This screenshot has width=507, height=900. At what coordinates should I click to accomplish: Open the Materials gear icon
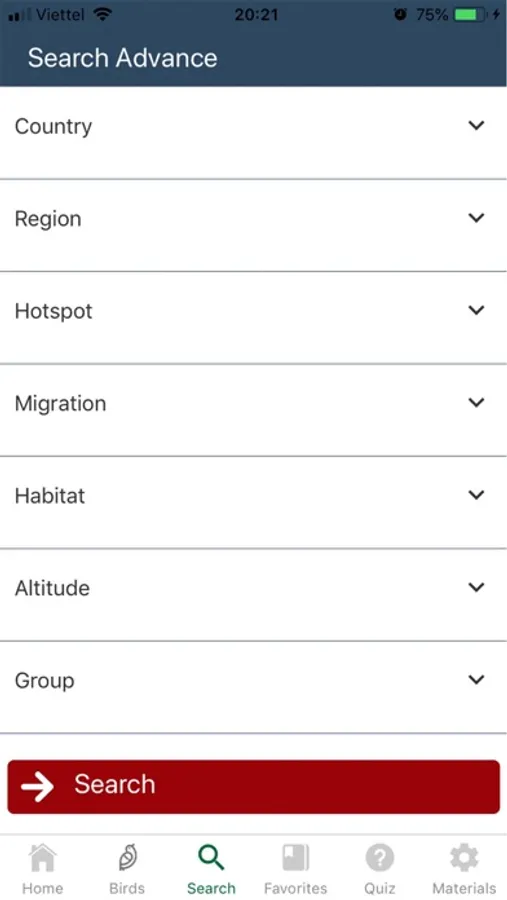(x=464, y=858)
